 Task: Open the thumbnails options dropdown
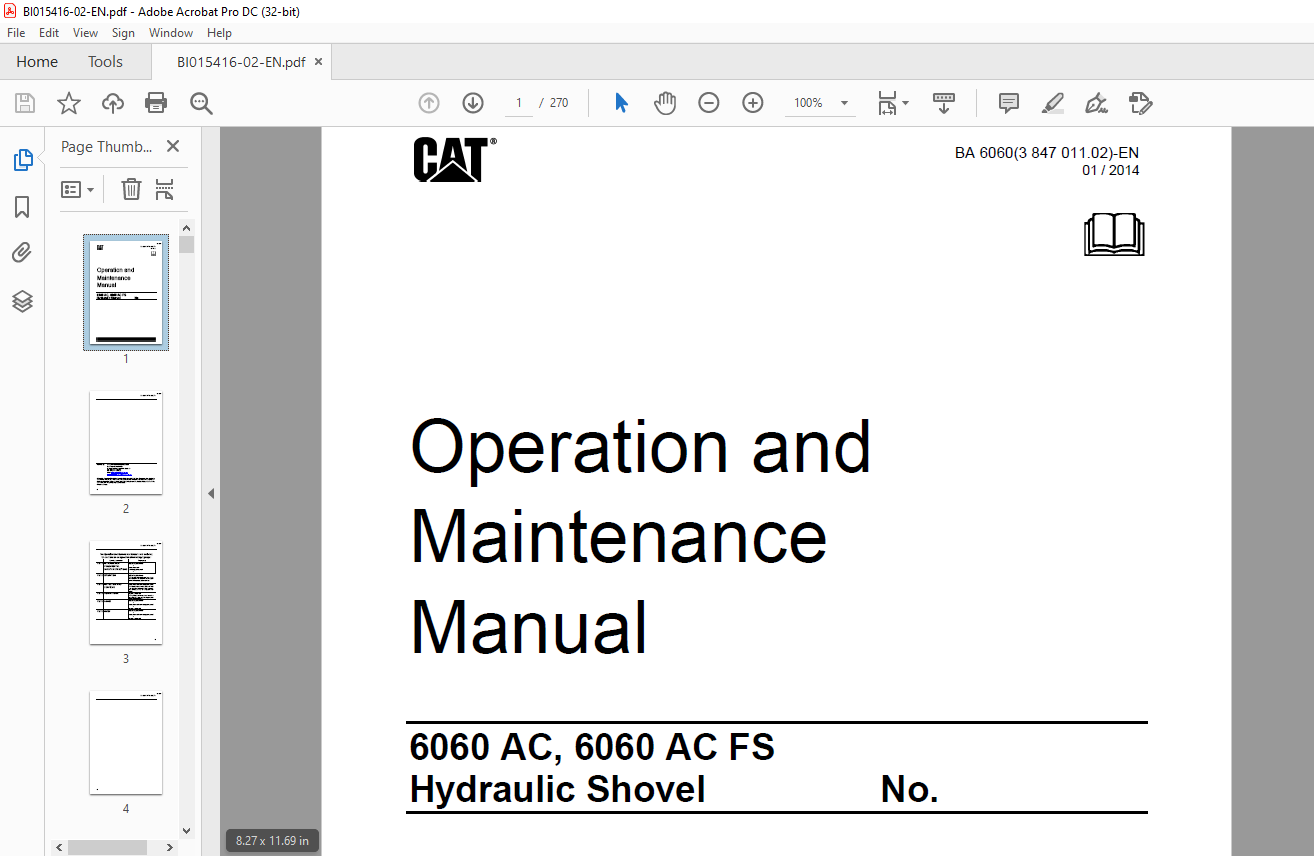78,189
